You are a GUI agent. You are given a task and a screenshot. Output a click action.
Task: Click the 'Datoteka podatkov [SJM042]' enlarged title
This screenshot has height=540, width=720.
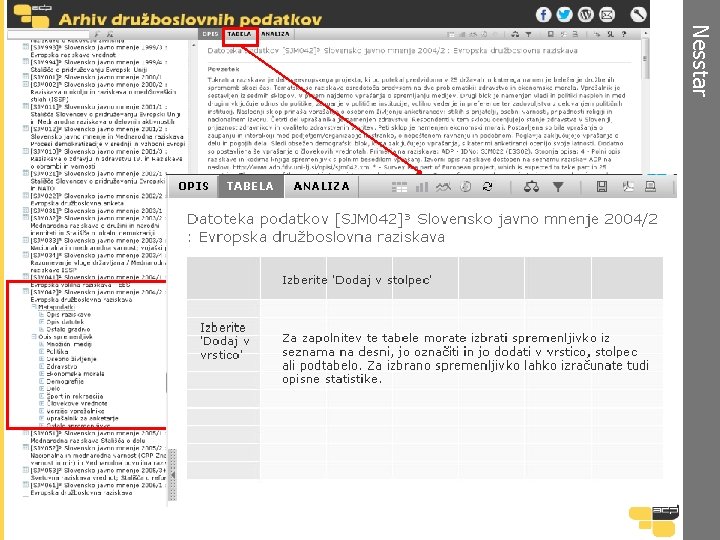click(422, 228)
